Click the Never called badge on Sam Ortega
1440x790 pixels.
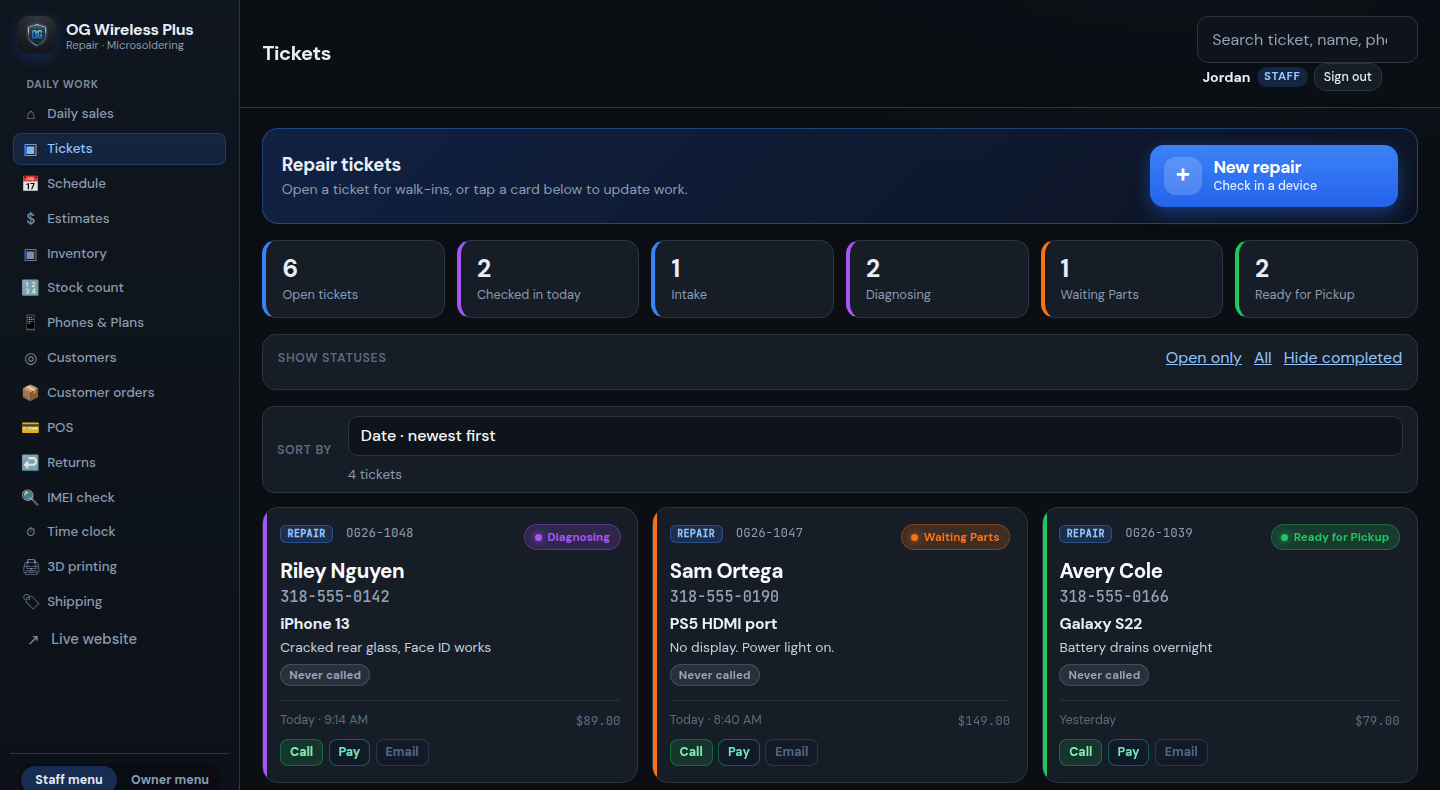coord(714,675)
